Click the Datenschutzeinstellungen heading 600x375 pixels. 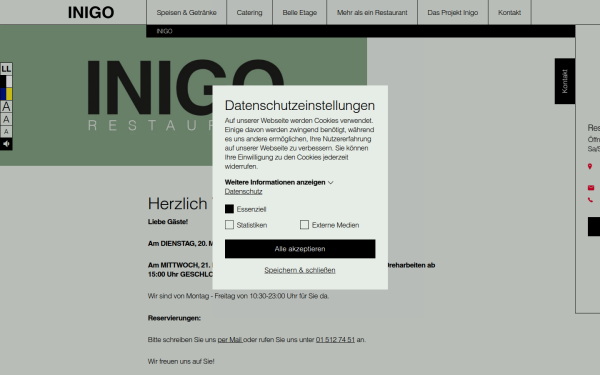(x=300, y=105)
